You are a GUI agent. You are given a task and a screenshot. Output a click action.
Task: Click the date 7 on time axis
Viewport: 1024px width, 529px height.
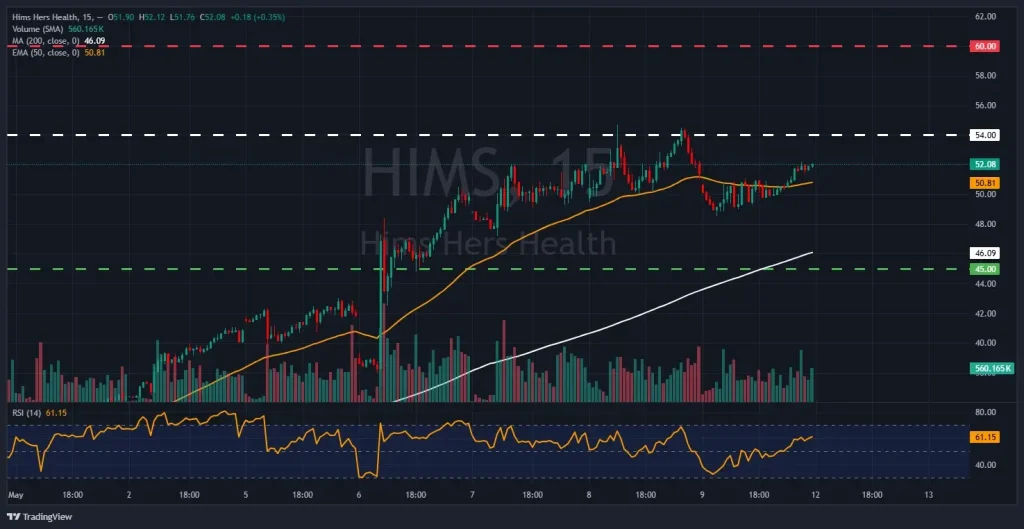pos(472,495)
